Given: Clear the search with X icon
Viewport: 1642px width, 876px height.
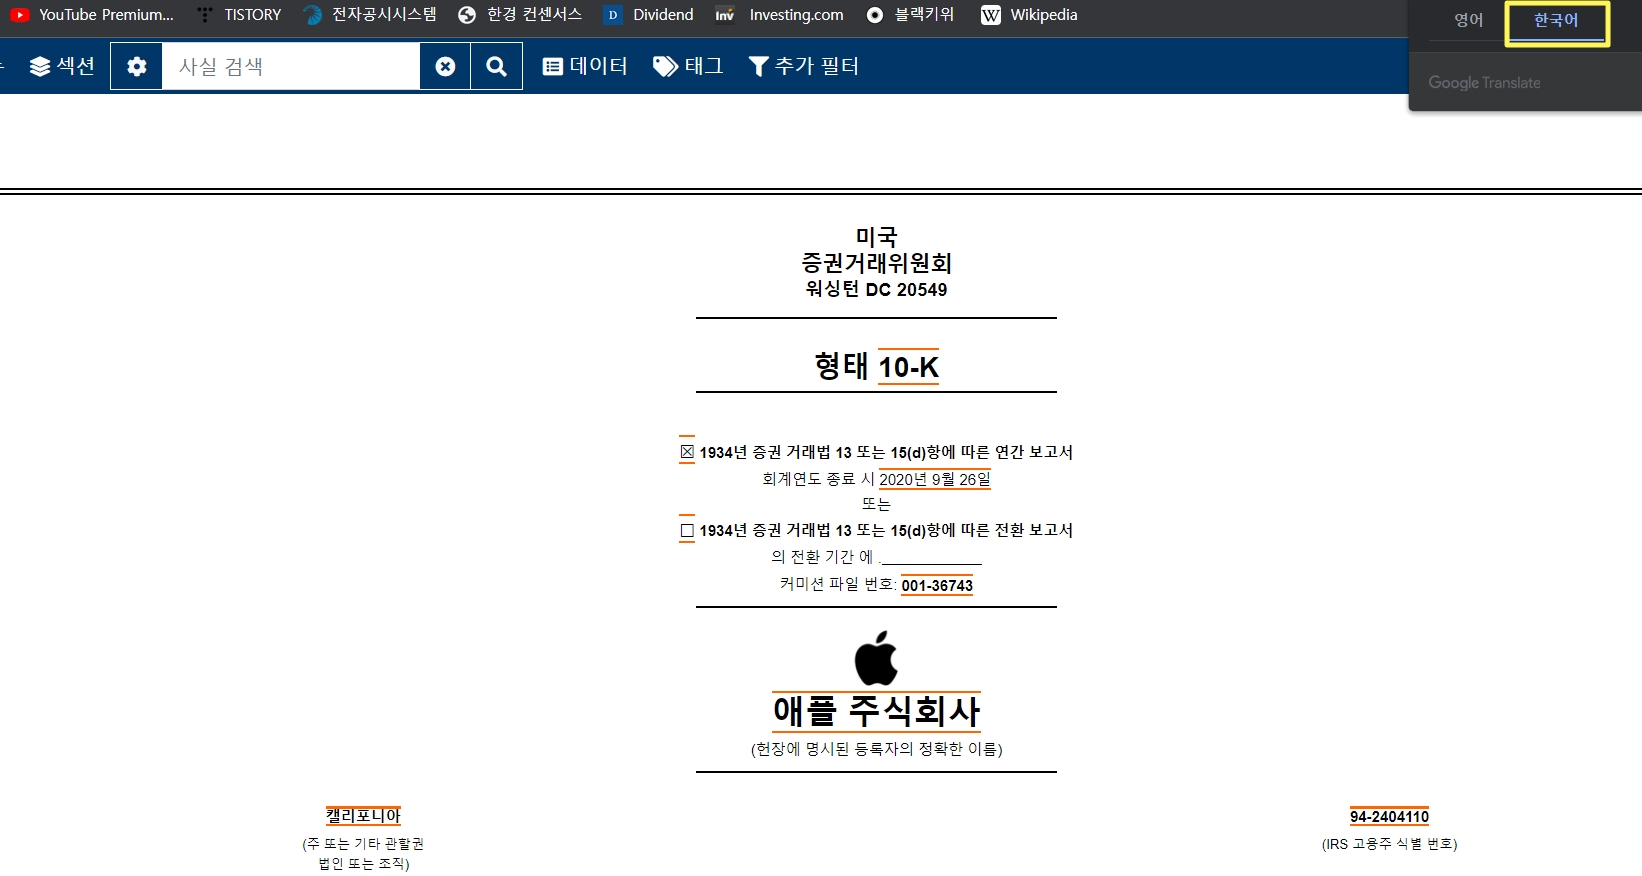Looking at the screenshot, I should [446, 66].
